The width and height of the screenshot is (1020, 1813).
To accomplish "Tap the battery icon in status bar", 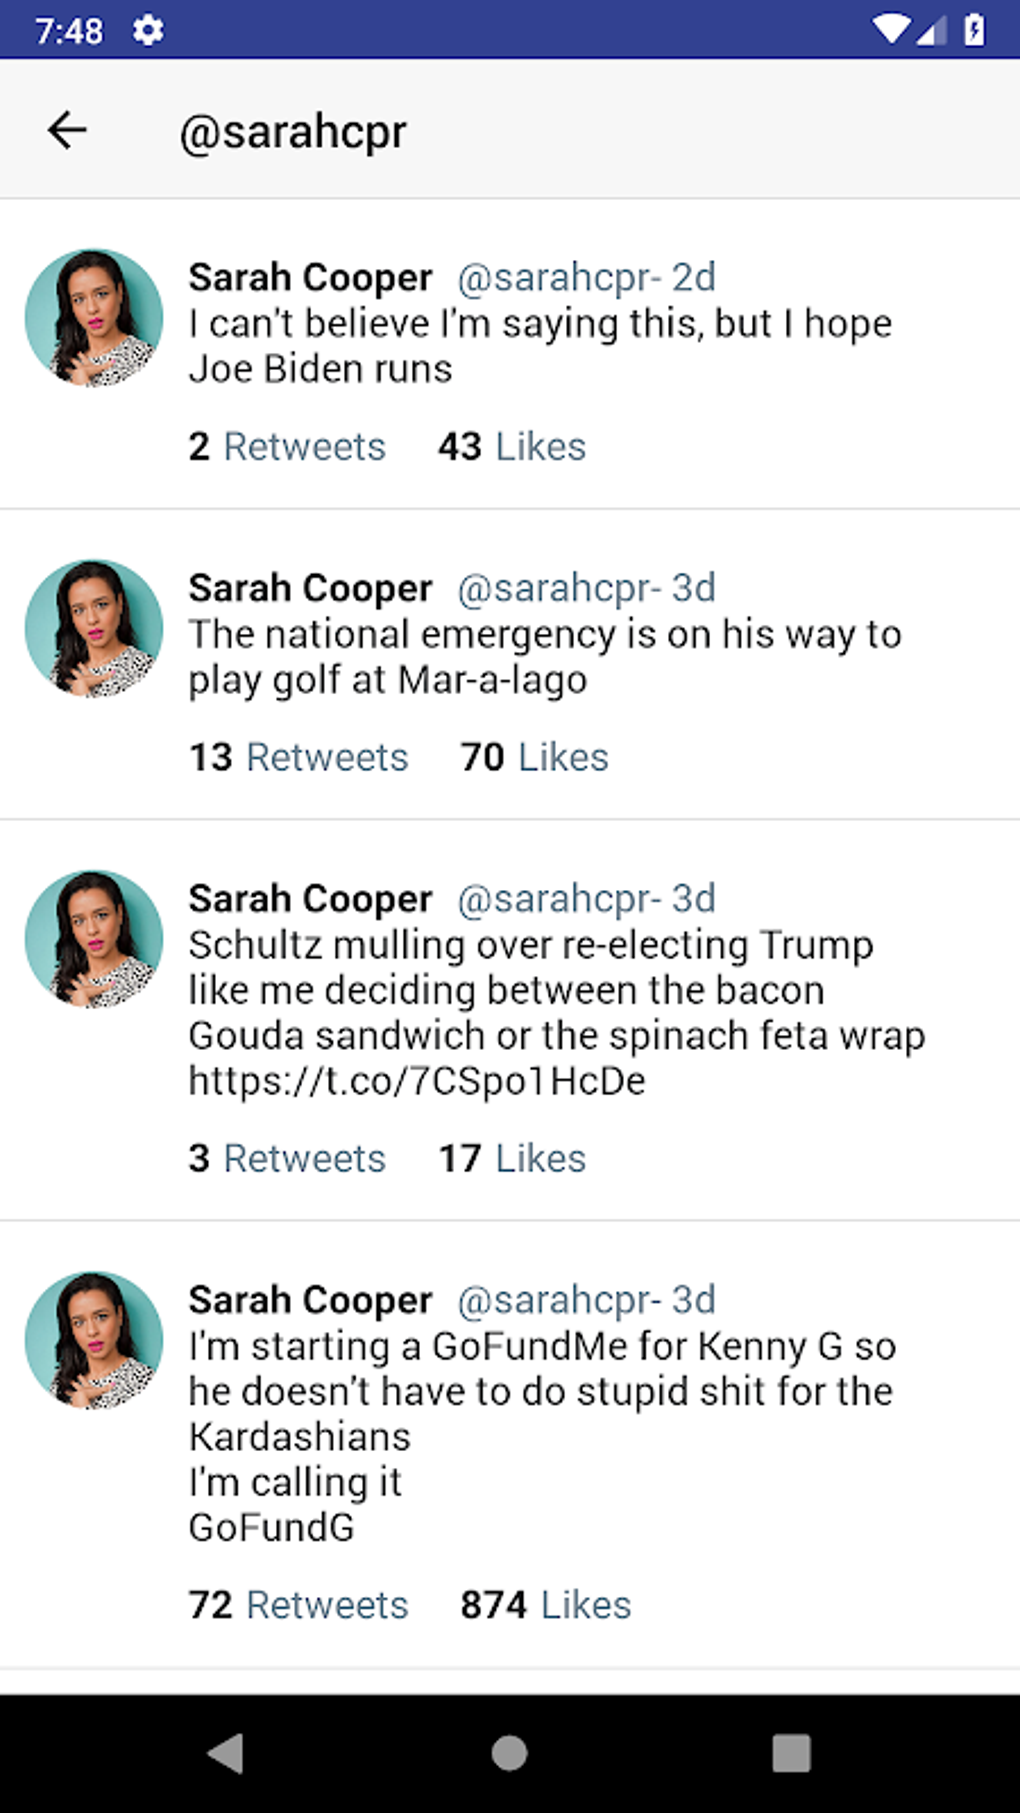I will pos(974,30).
